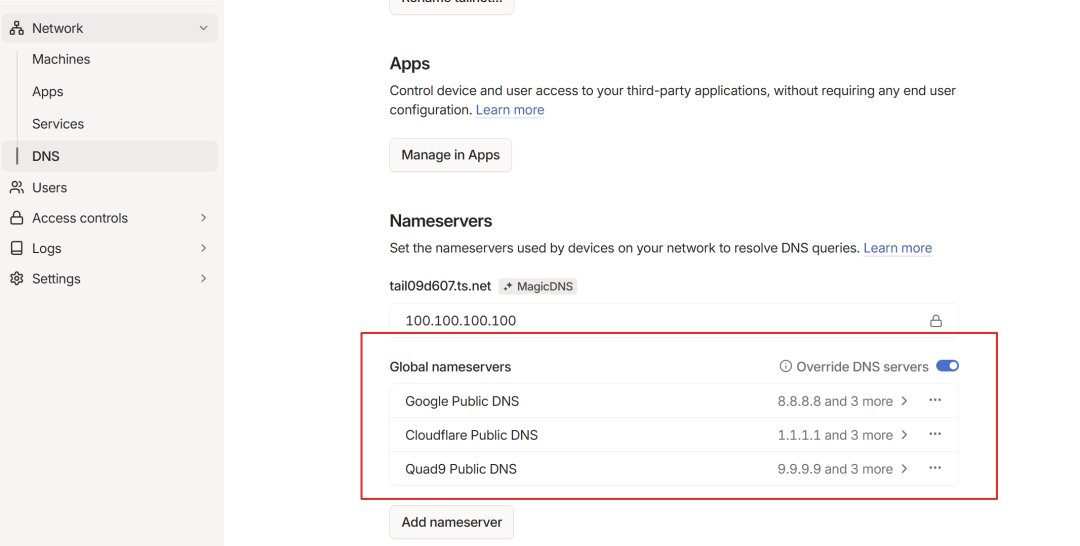Click the Network icon in sidebar
The height and width of the screenshot is (546, 1080).
point(17,28)
